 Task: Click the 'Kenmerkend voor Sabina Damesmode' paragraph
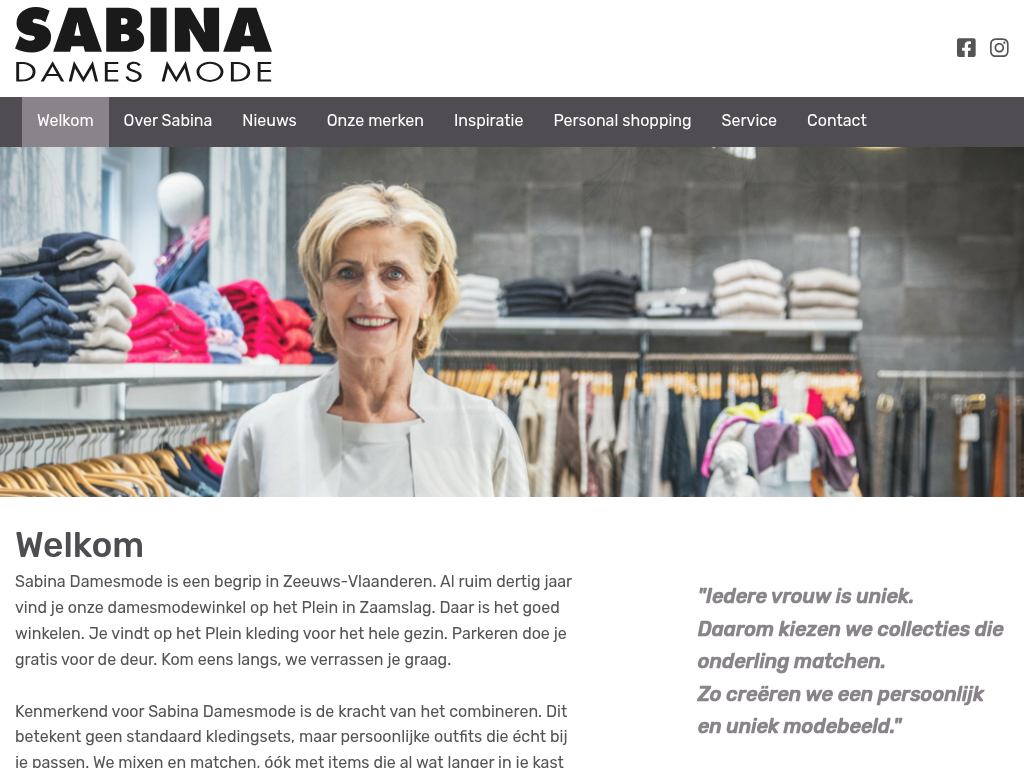[291, 736]
